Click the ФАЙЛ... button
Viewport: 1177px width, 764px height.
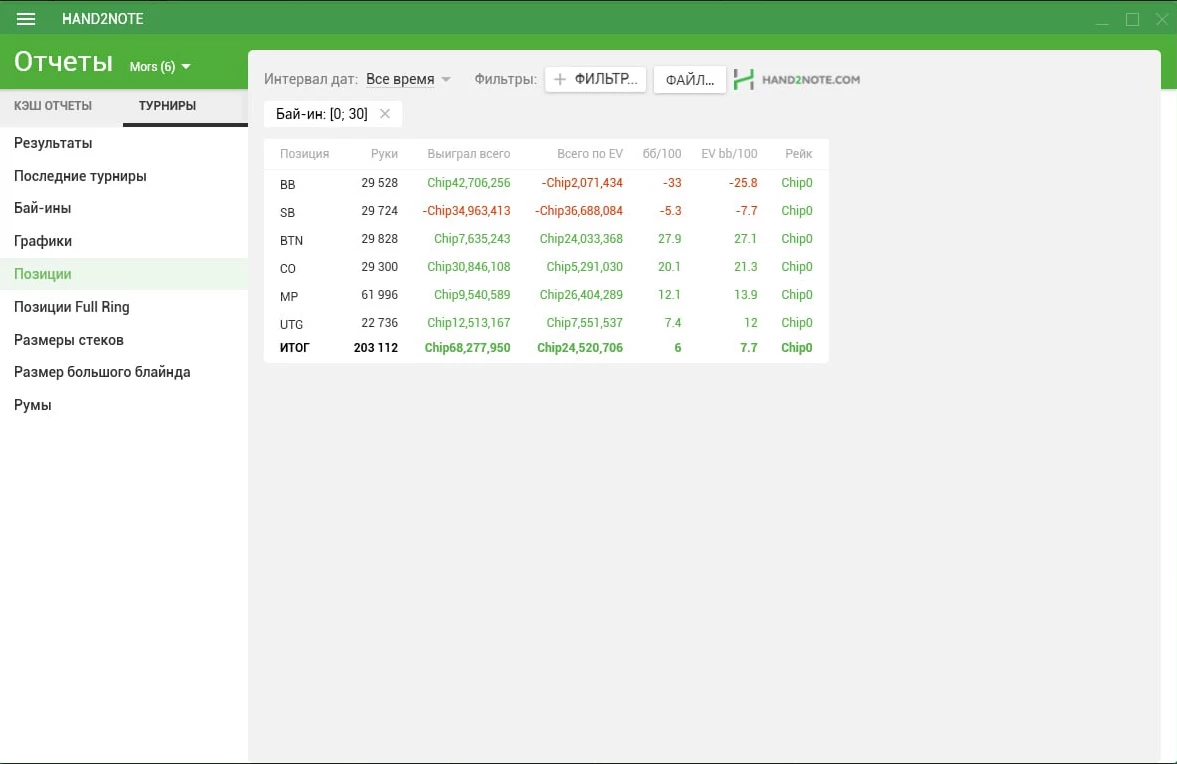click(x=690, y=80)
